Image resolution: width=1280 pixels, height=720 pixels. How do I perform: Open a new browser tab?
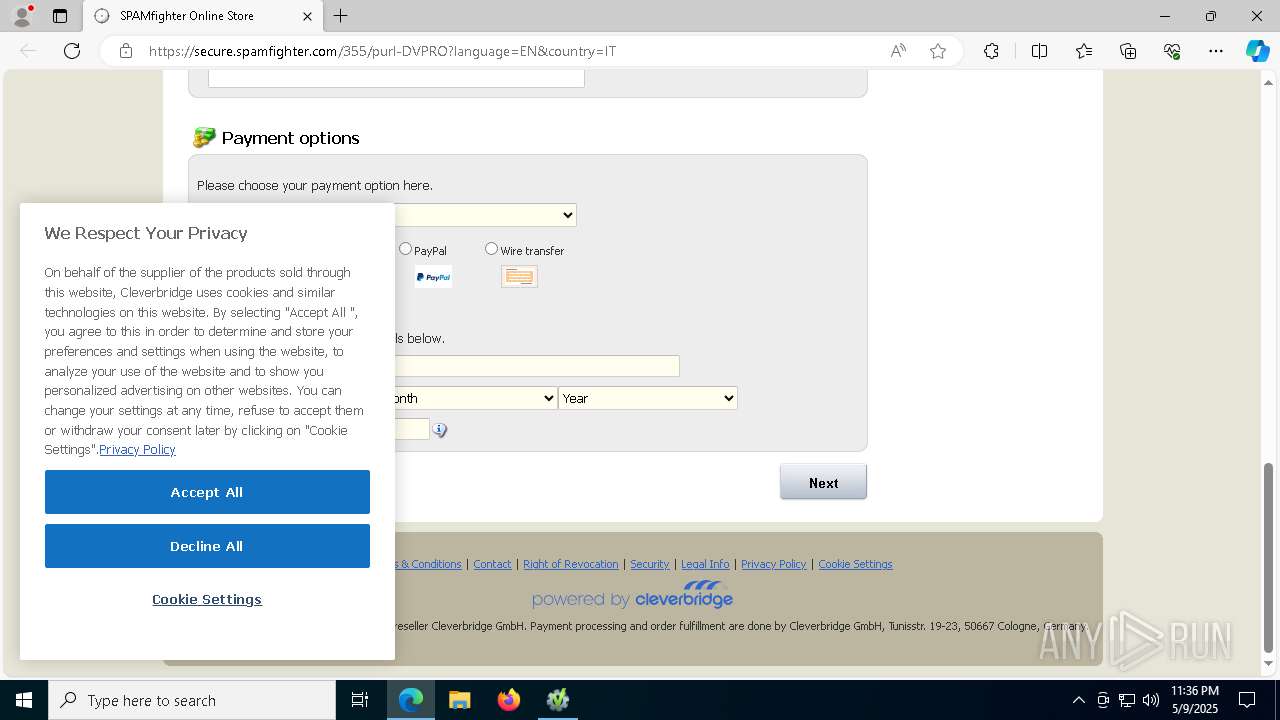pos(341,16)
